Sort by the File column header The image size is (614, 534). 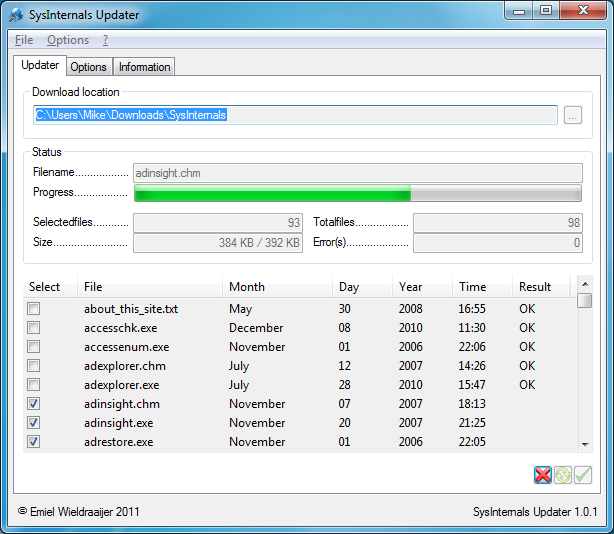150,287
